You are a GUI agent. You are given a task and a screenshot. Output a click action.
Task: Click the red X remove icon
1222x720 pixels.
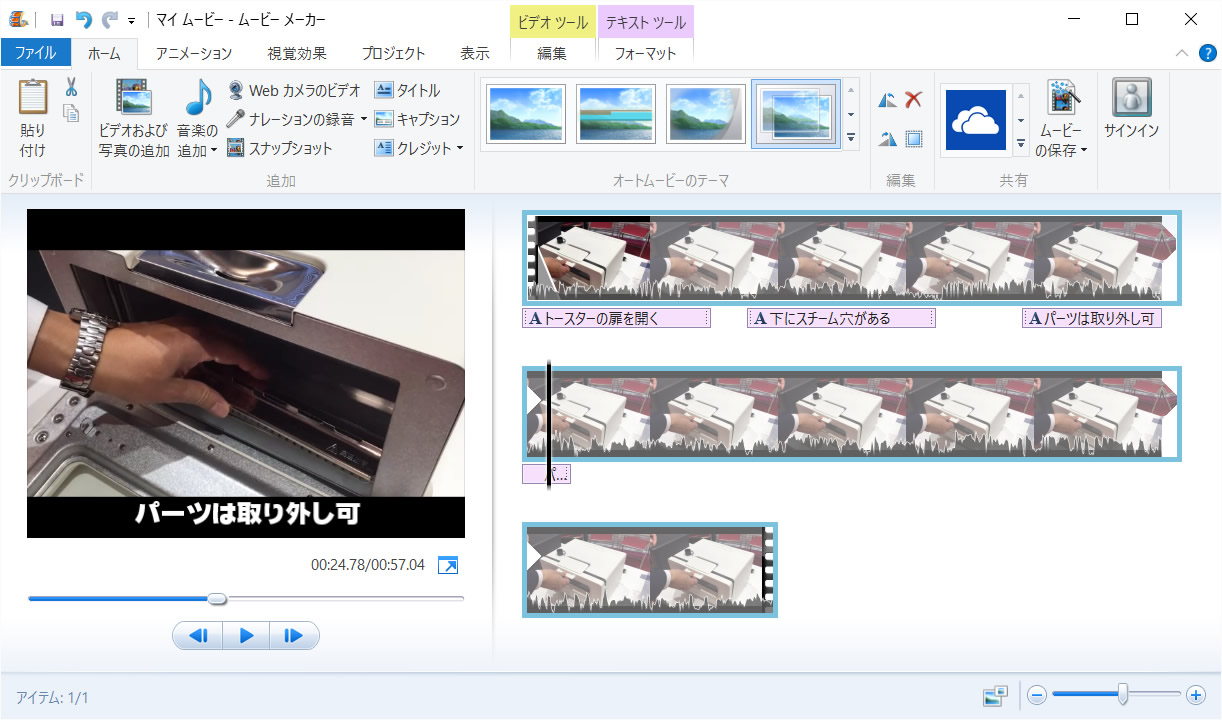tap(913, 99)
